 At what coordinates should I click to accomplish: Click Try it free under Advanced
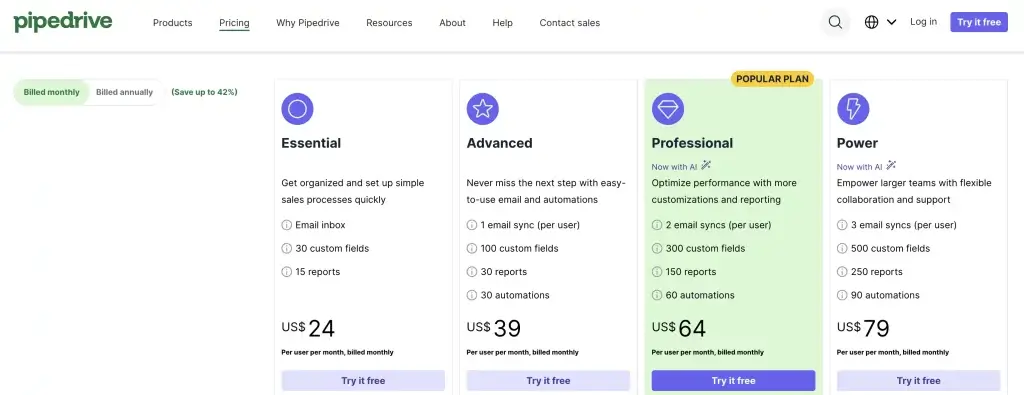(549, 381)
